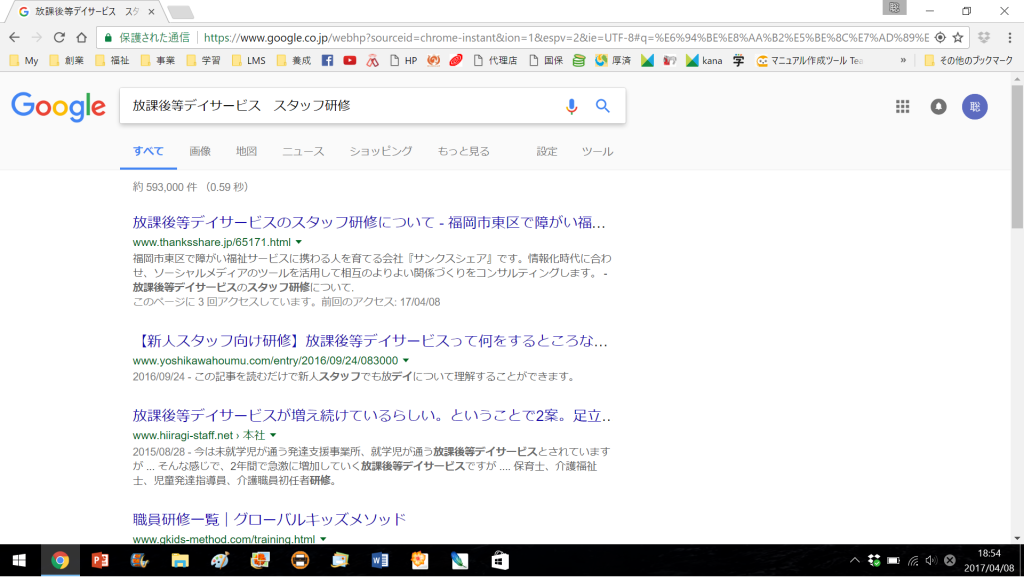
Task: Expand options for gkids-method.com result
Action: click(x=323, y=540)
